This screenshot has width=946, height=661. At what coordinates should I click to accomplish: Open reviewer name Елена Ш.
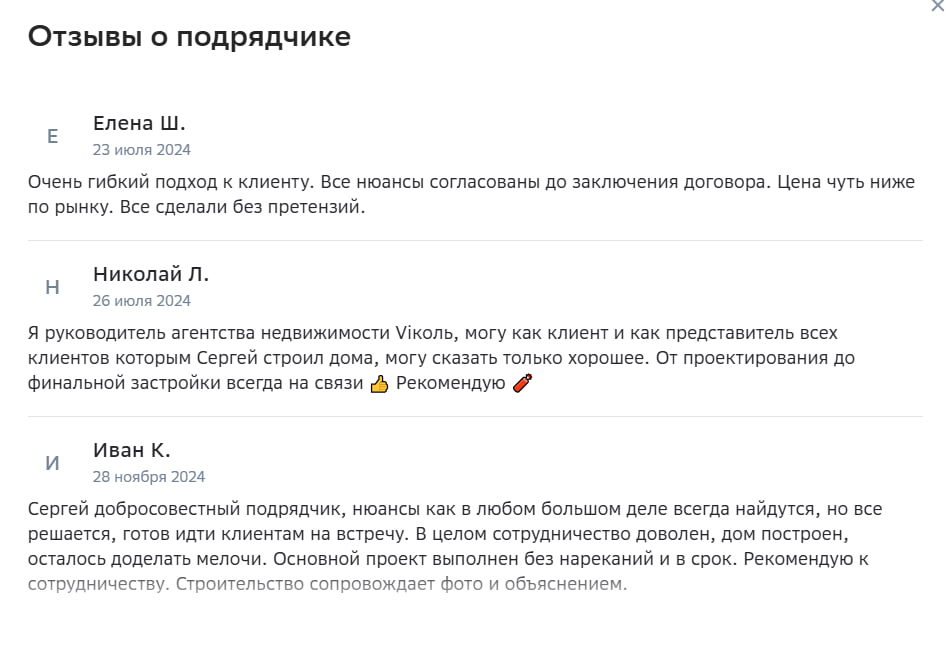pos(139,123)
